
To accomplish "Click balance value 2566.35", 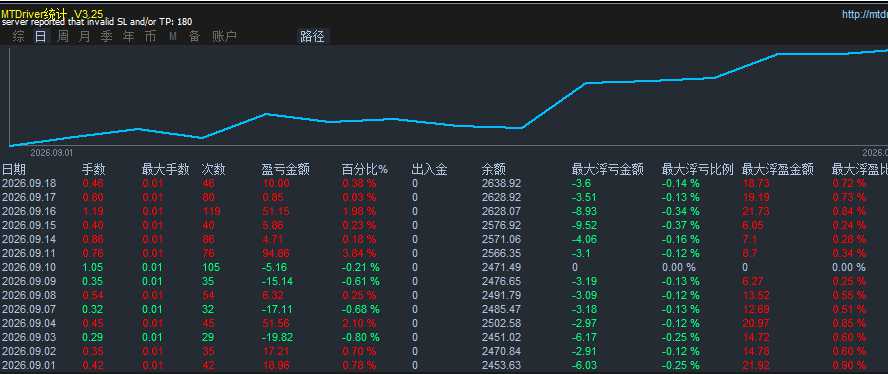I will (501, 253).
